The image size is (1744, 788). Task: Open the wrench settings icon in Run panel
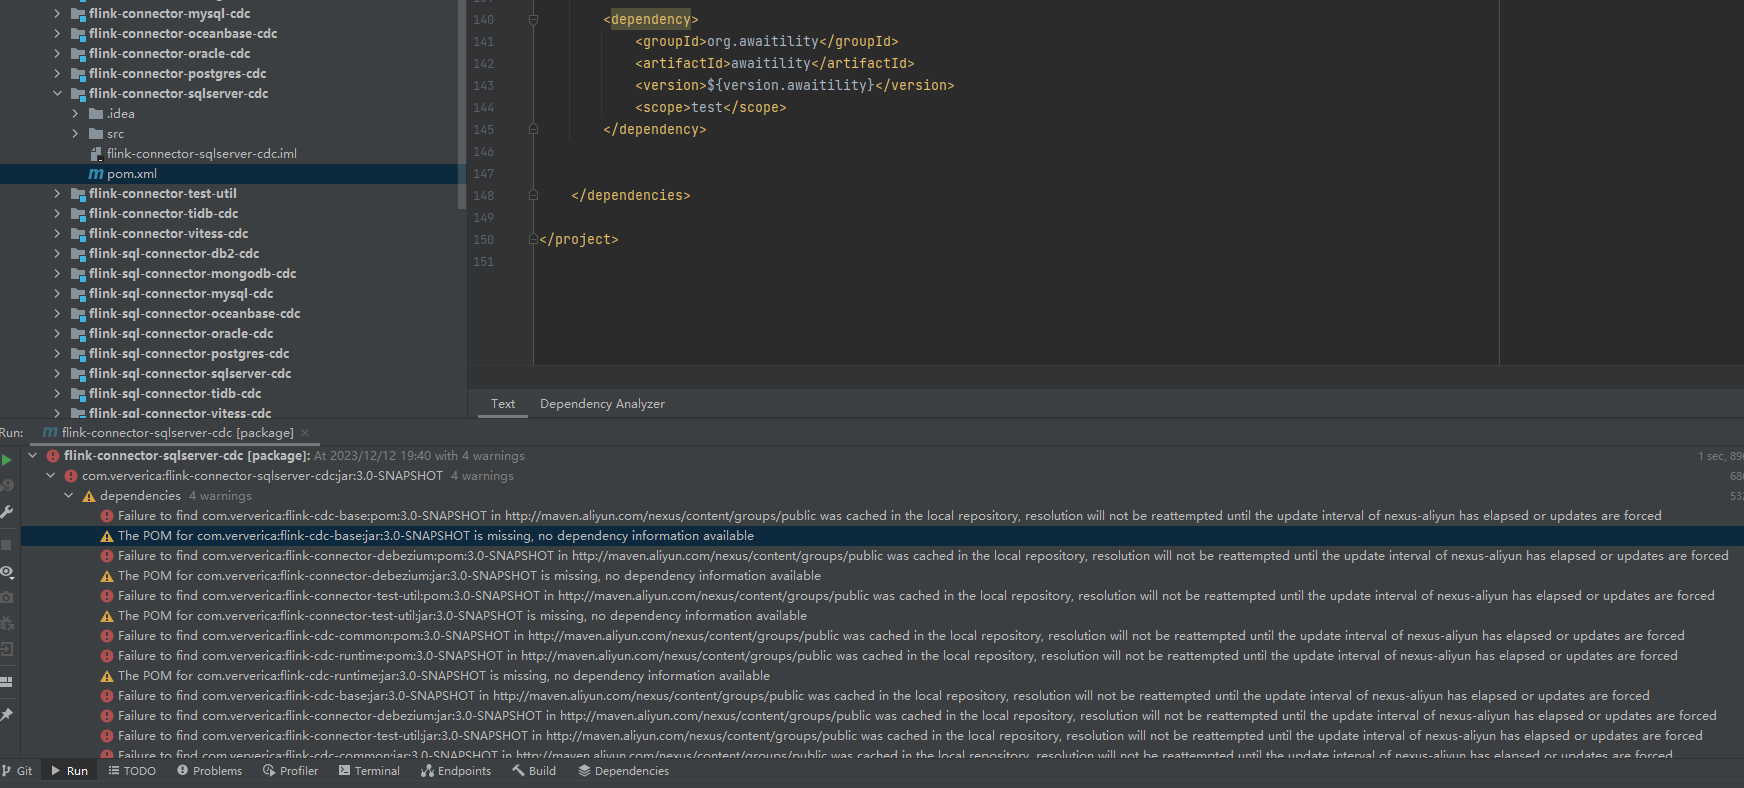[6, 512]
